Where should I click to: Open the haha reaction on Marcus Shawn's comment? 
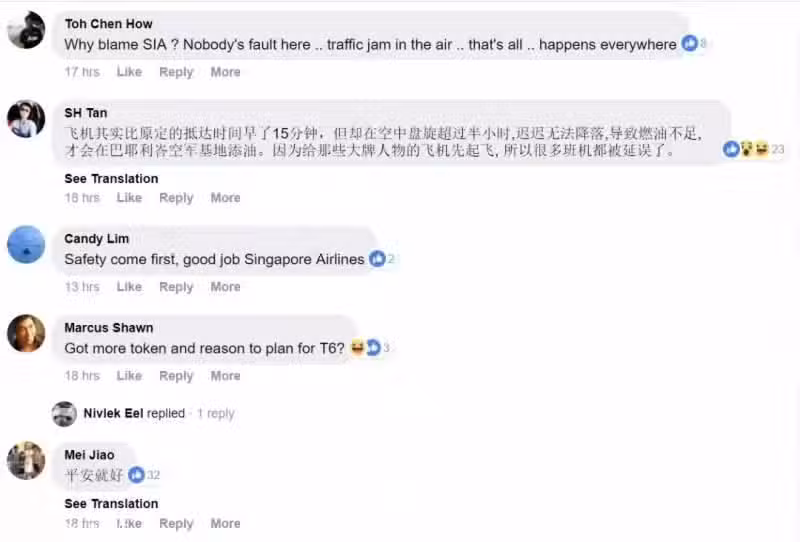tap(358, 348)
